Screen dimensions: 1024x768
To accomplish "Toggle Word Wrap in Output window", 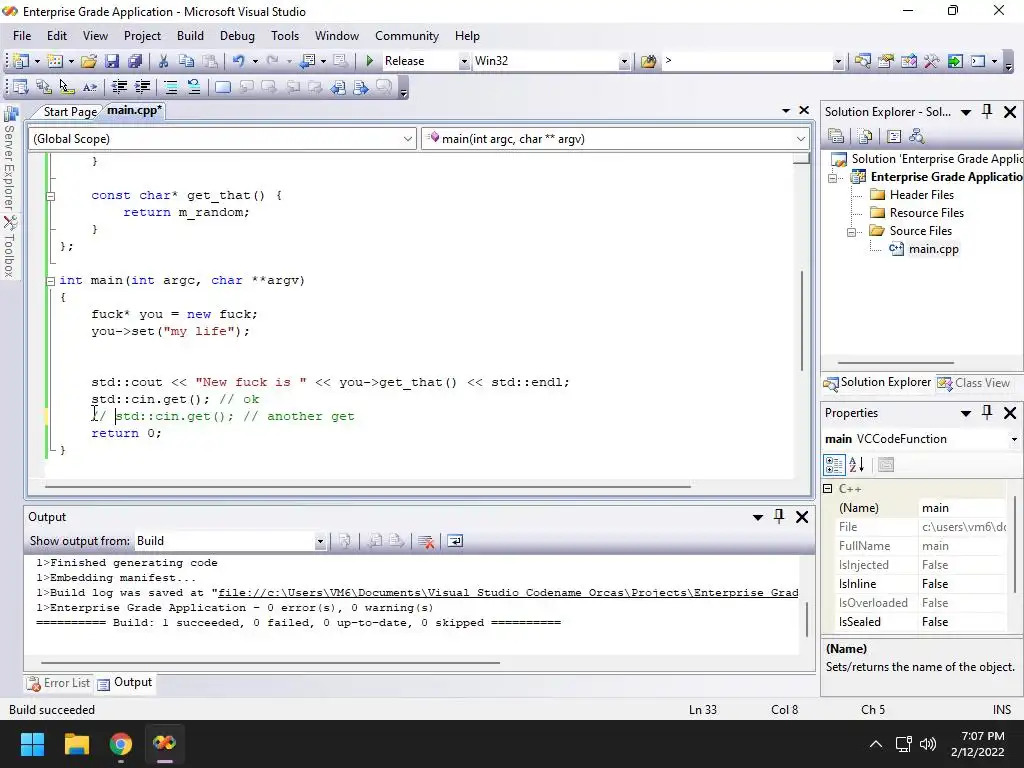I will (455, 541).
